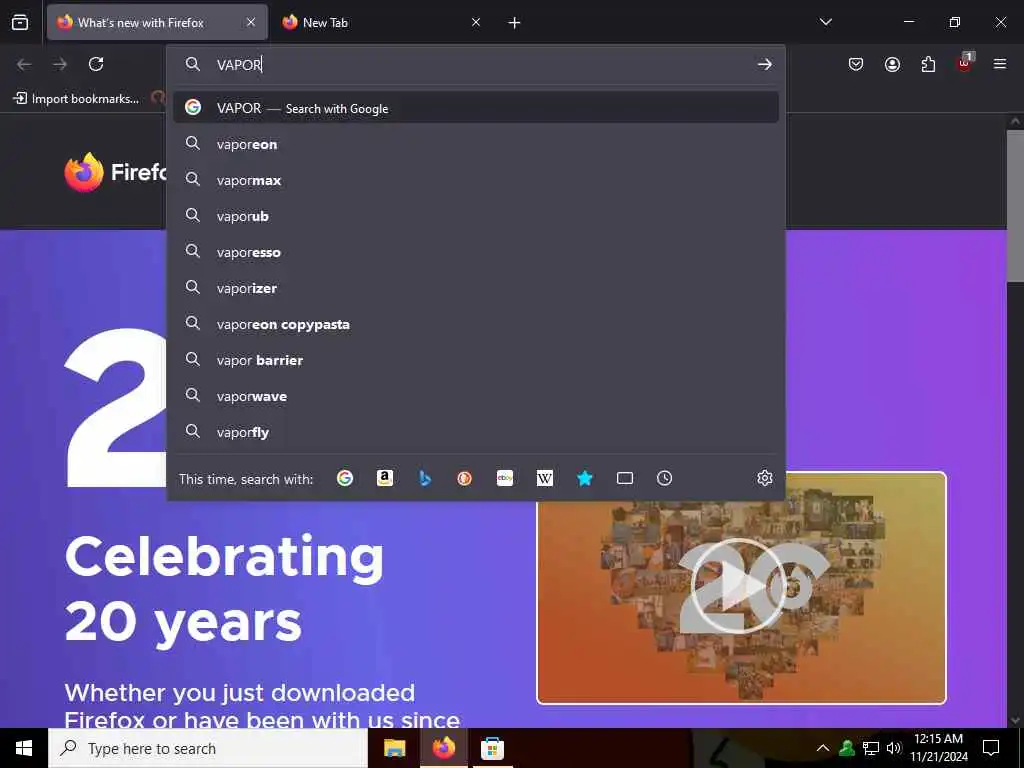Select vaporeon copypasta suggestion

click(475, 324)
